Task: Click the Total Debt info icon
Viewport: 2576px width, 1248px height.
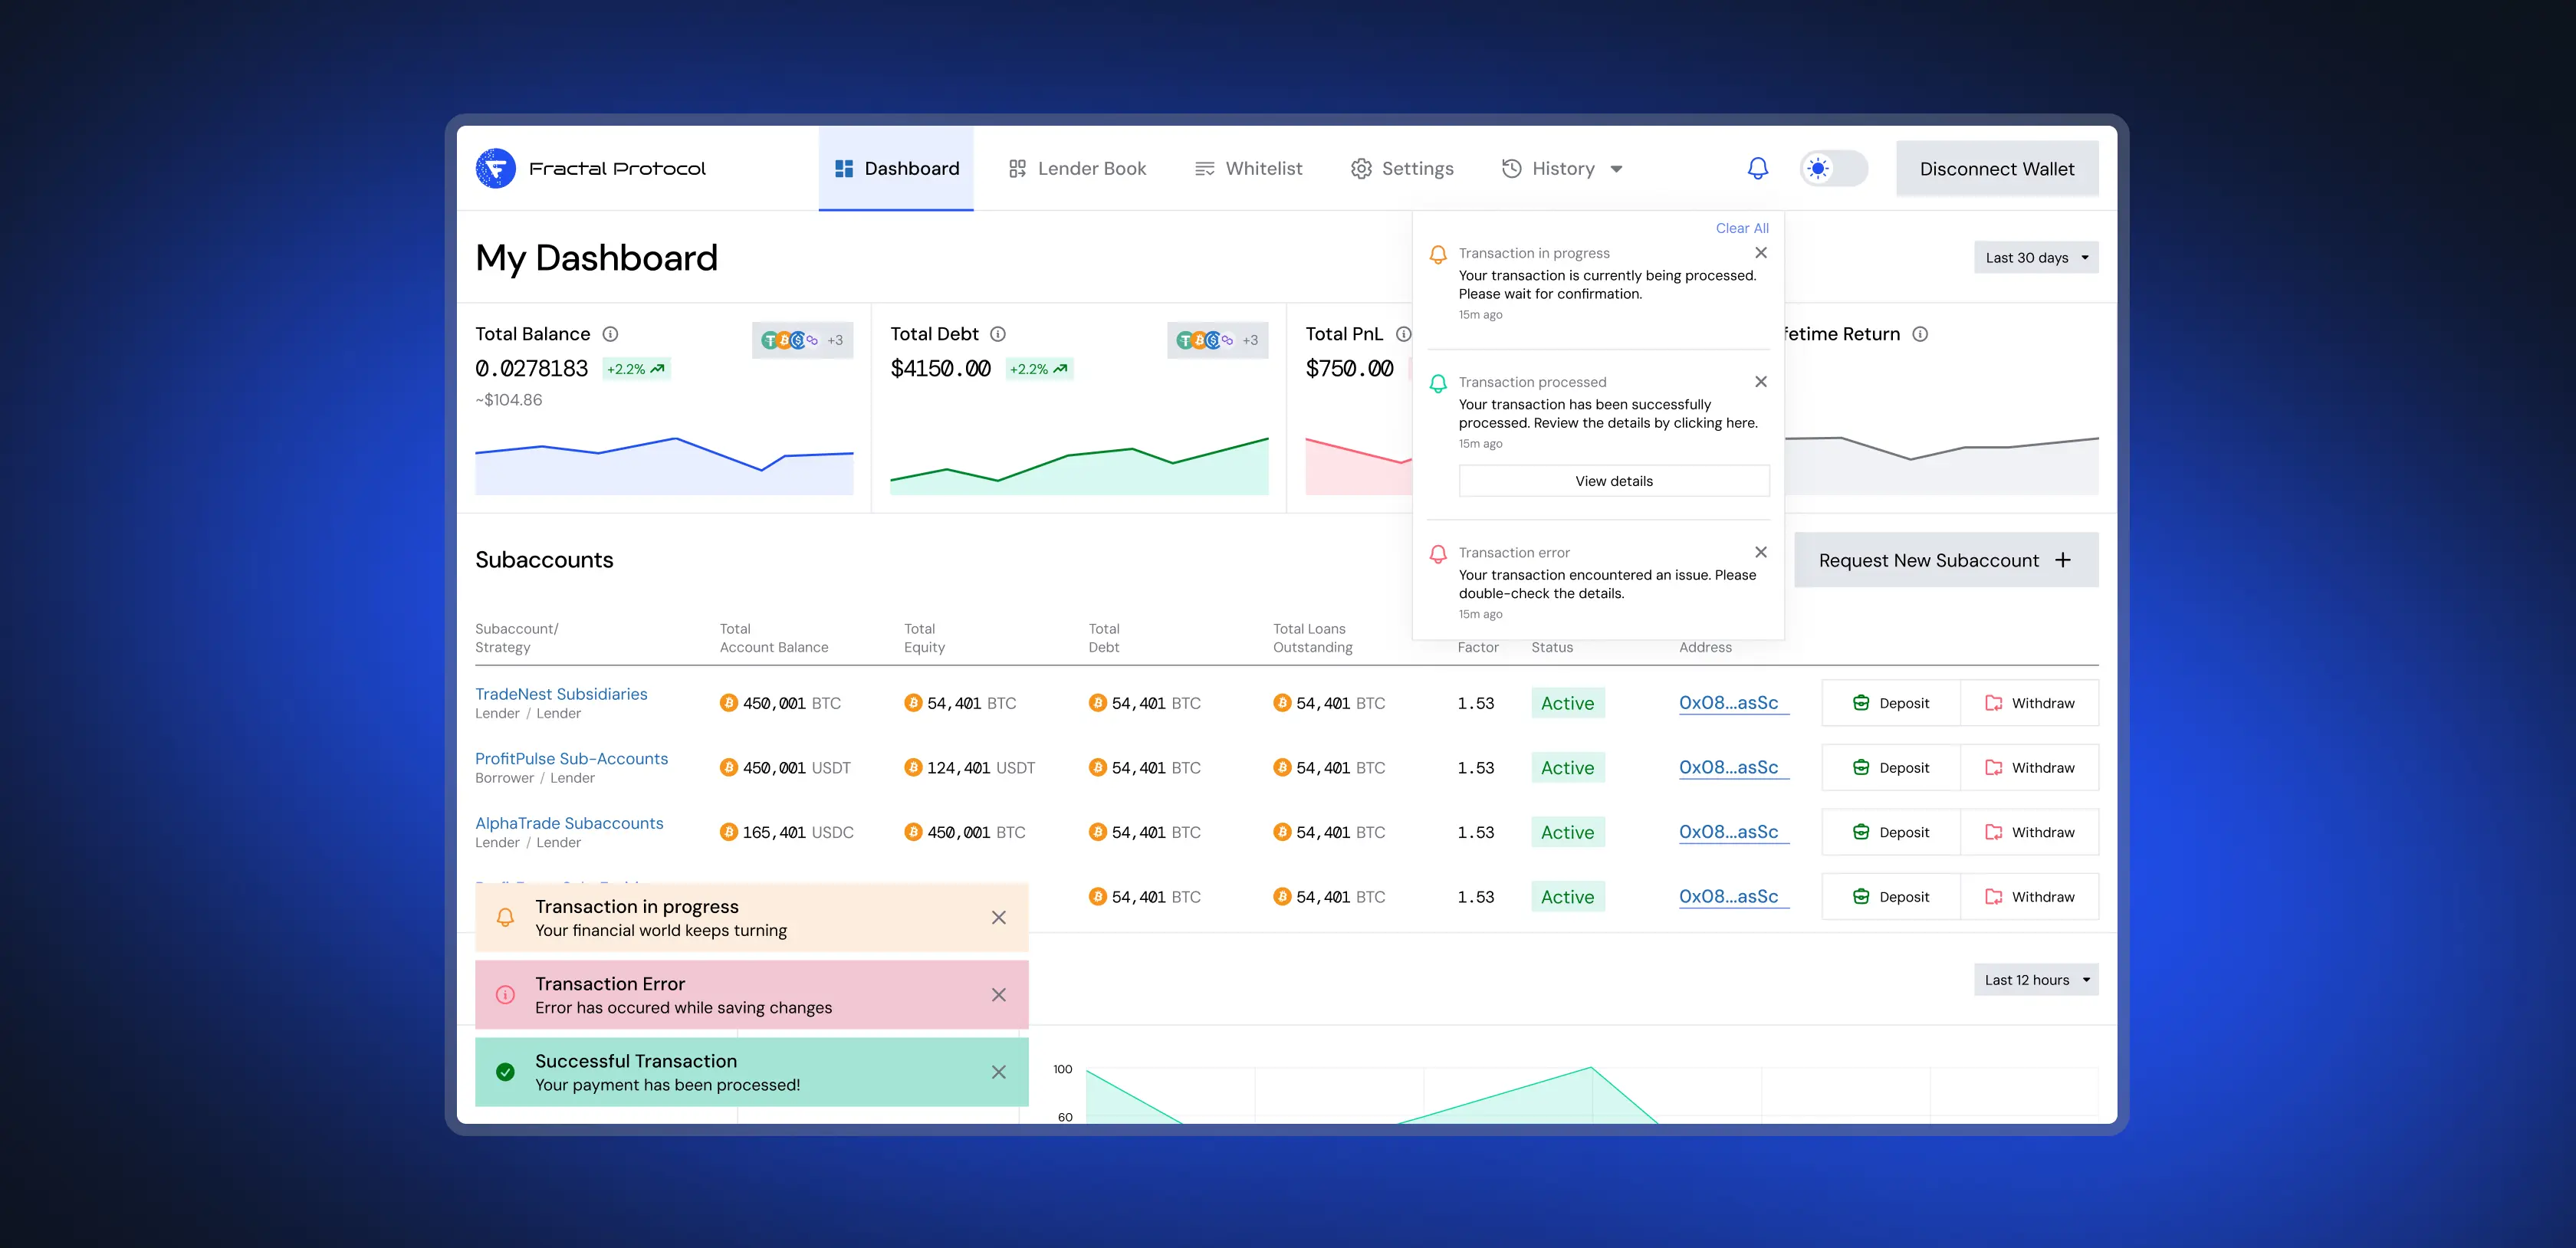Action: [x=997, y=334]
